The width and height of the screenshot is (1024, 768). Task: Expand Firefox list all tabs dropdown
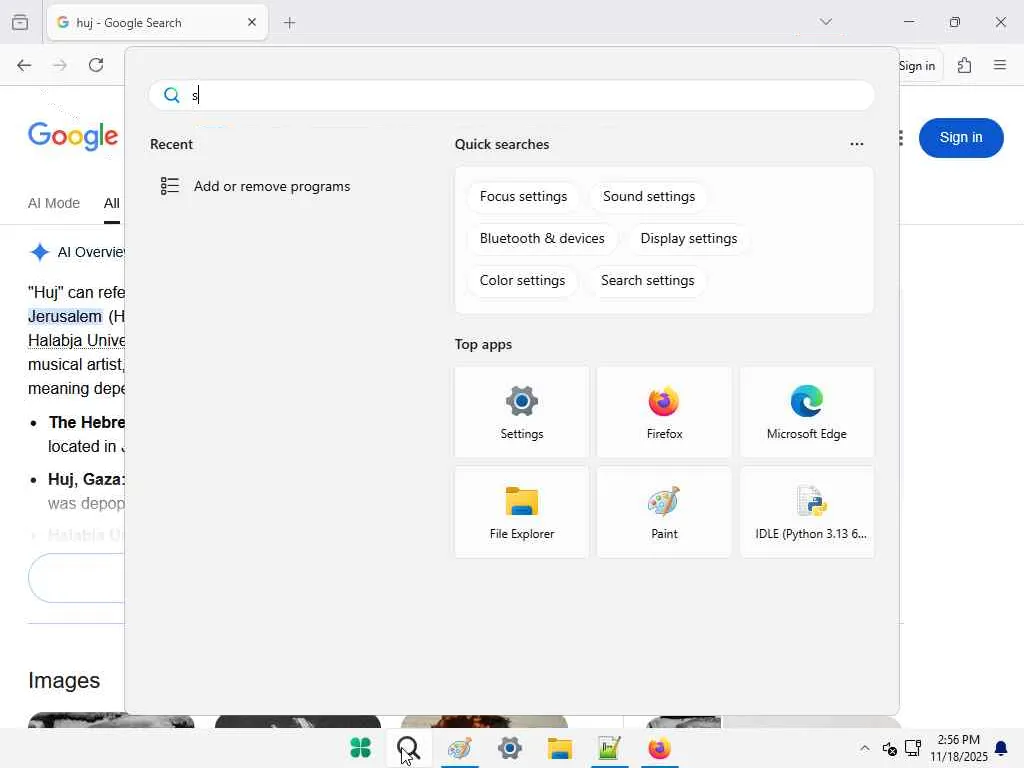point(825,22)
